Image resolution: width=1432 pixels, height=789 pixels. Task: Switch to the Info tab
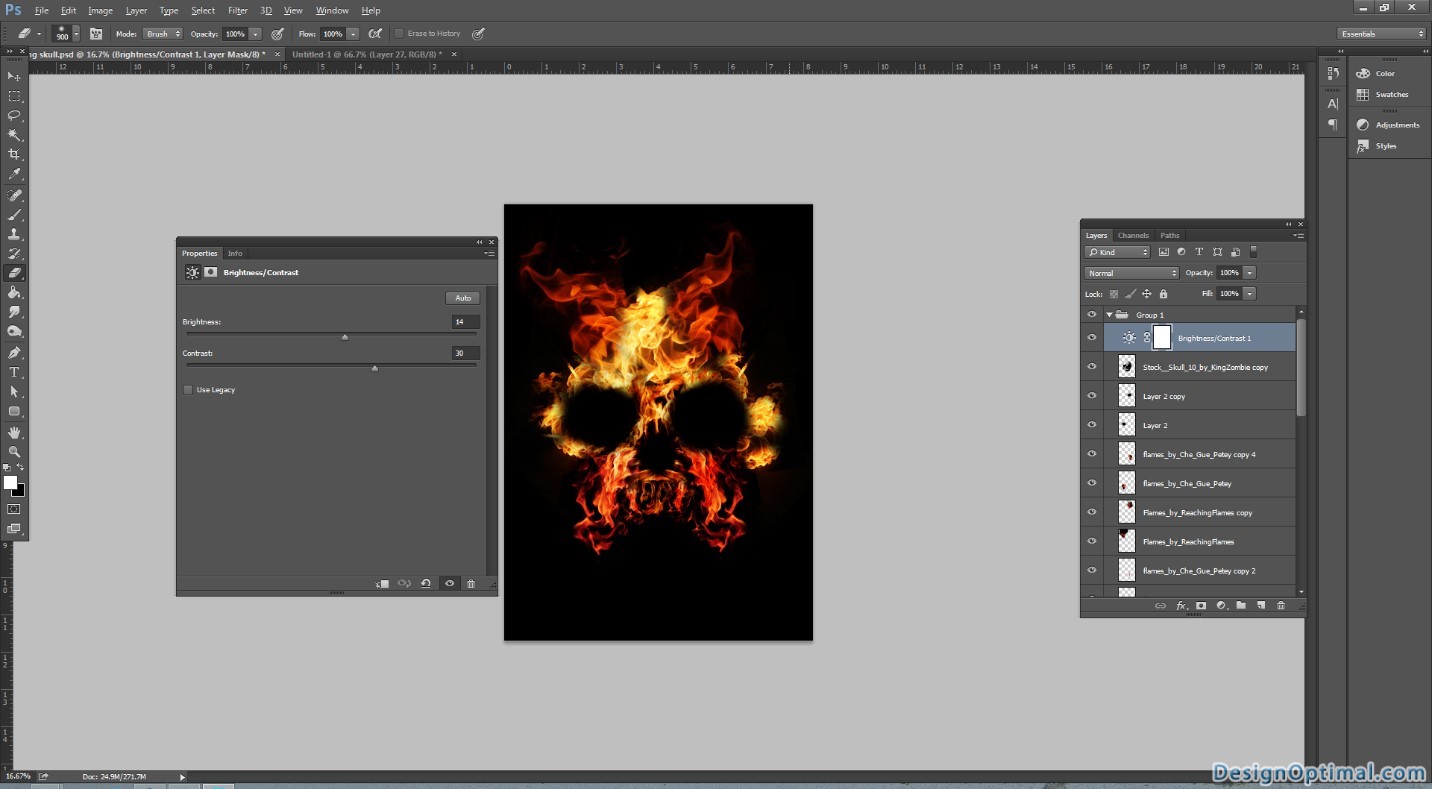coord(235,253)
